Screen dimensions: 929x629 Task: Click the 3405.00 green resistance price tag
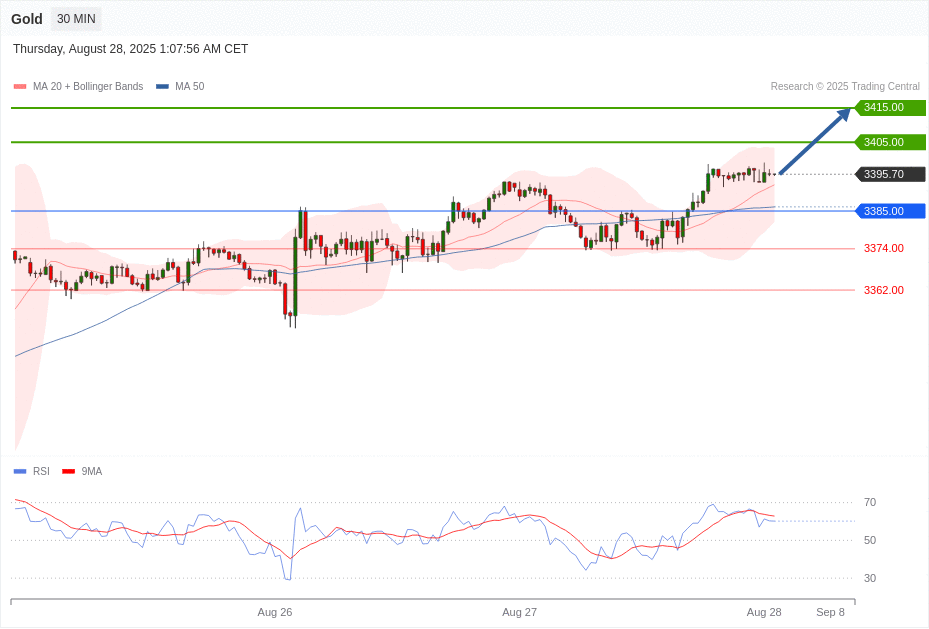[x=889, y=142]
